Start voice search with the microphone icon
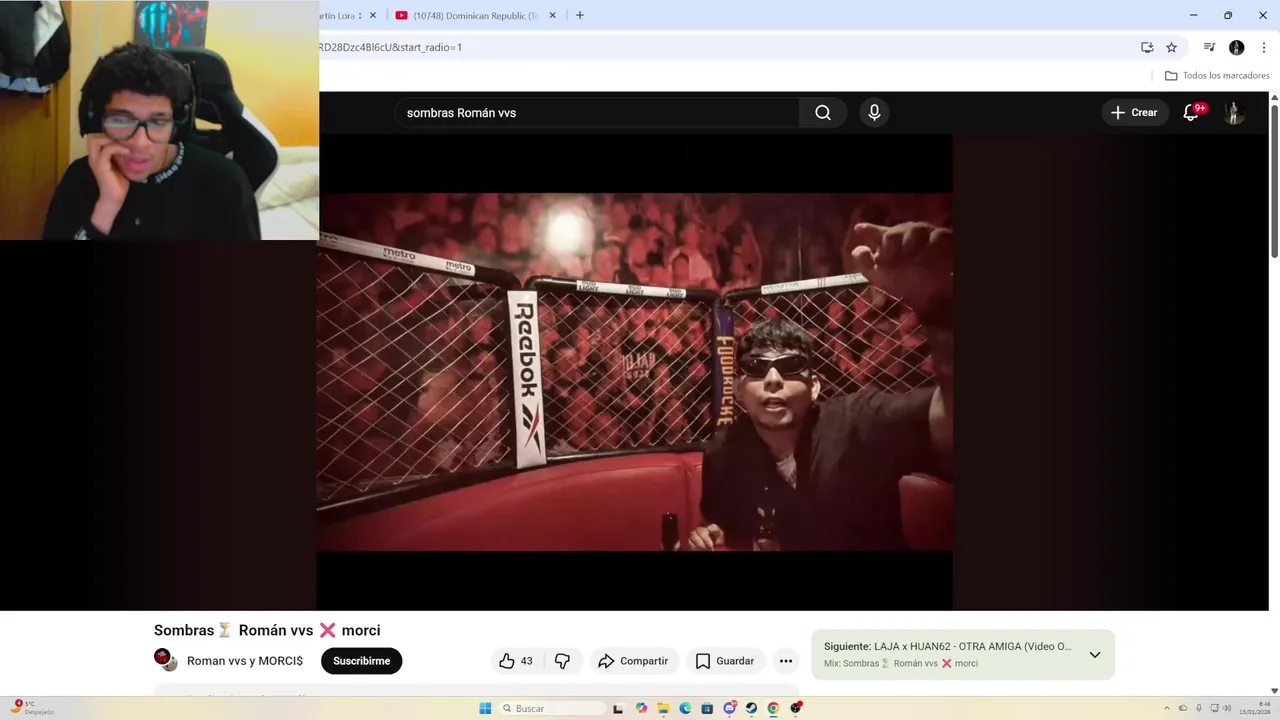This screenshot has height=720, width=1280. [x=874, y=113]
